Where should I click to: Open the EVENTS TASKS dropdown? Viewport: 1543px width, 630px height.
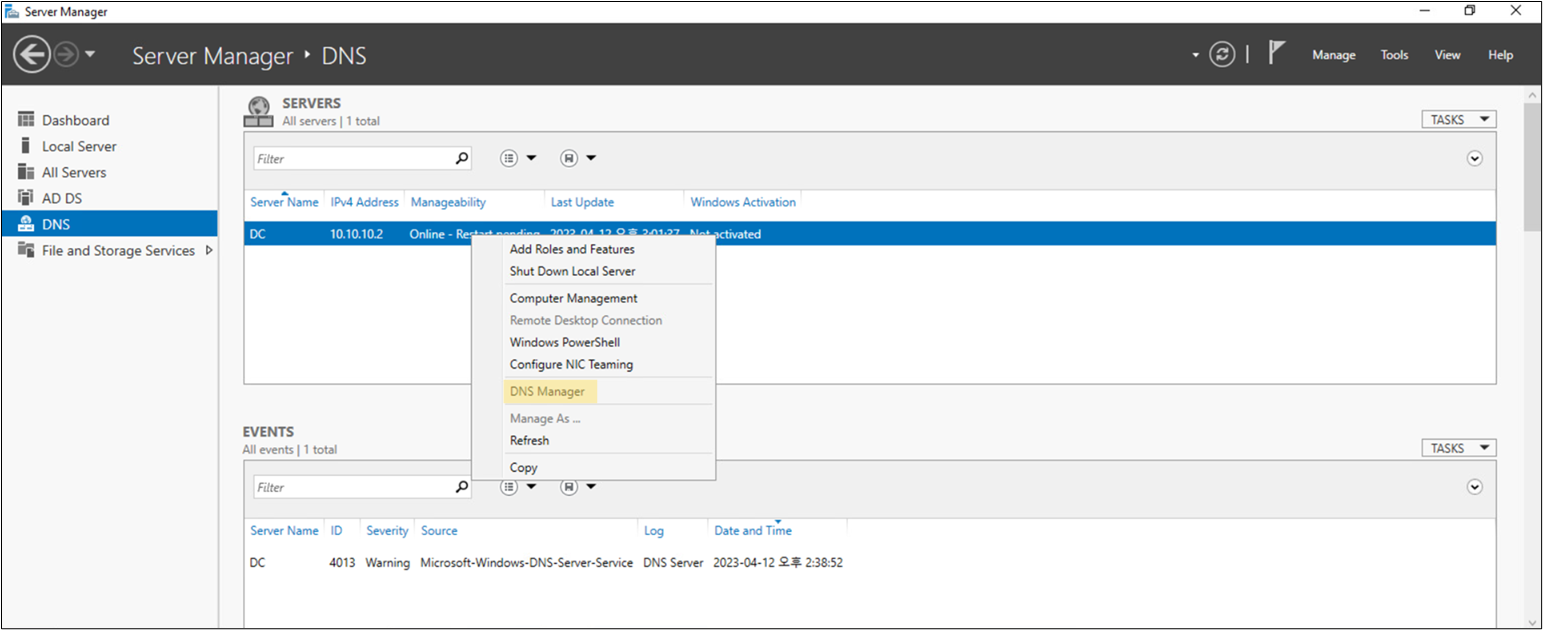pyautogui.click(x=1458, y=448)
